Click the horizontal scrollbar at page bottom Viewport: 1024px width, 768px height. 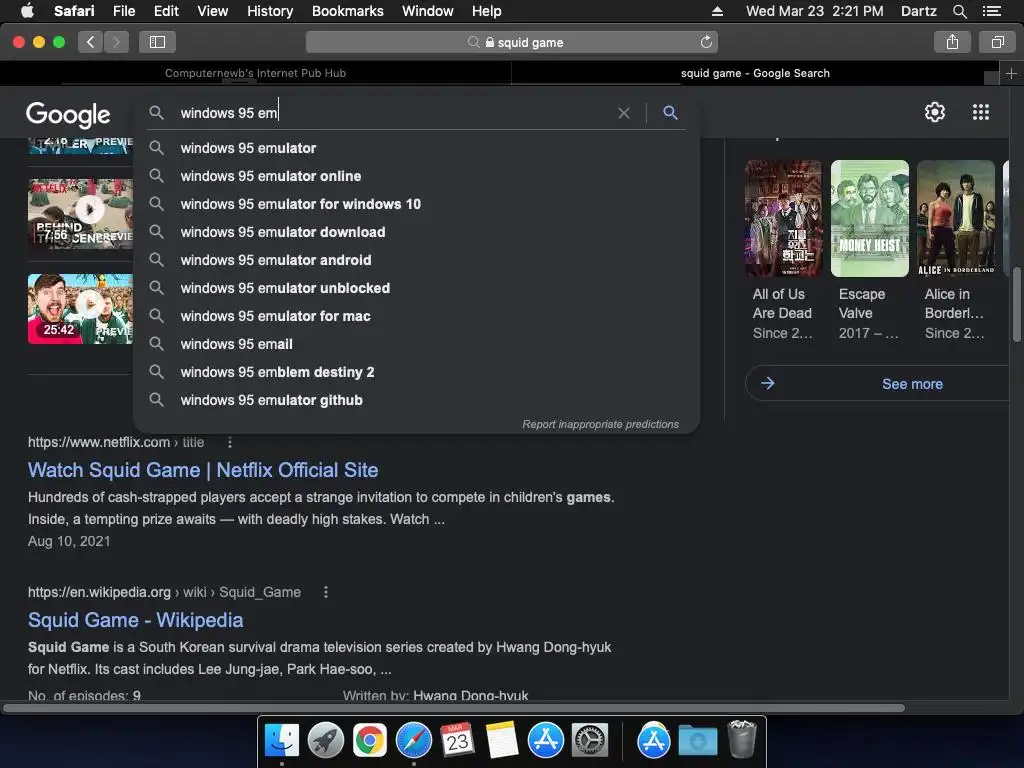[454, 708]
